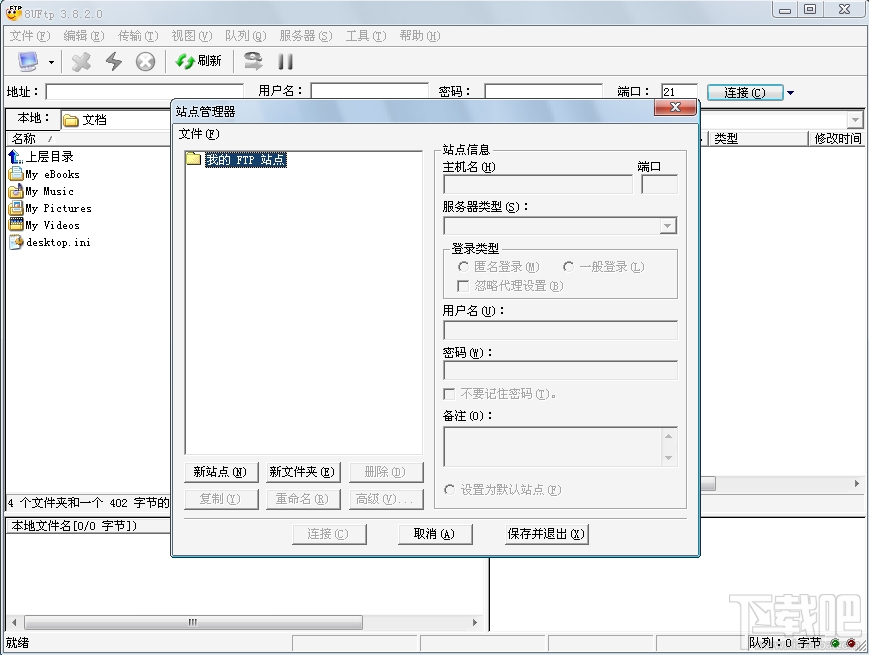This screenshot has width=869, height=655.
Task: Select the My eBooks folder
Action: 44,175
